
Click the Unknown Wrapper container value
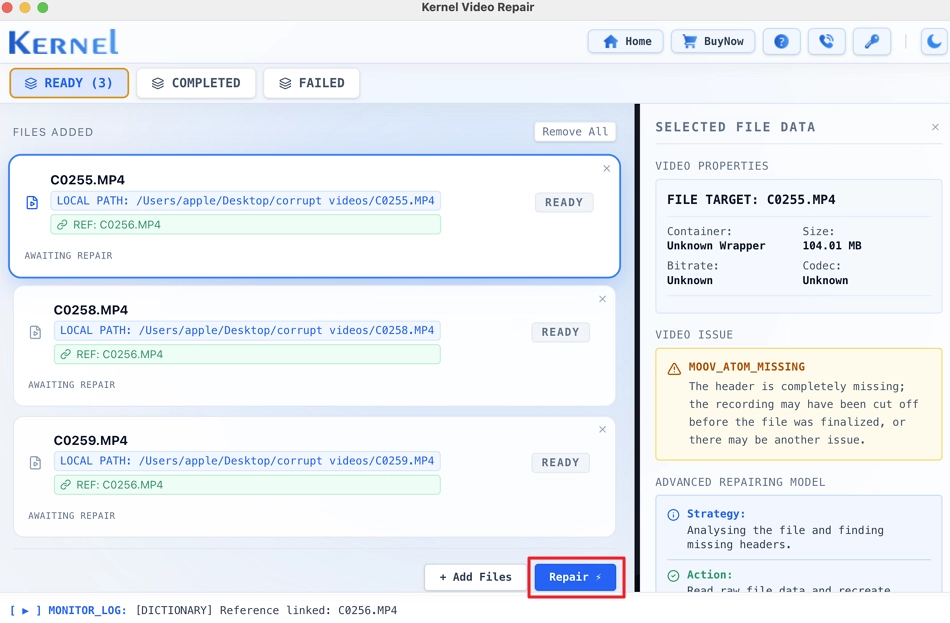[716, 245]
